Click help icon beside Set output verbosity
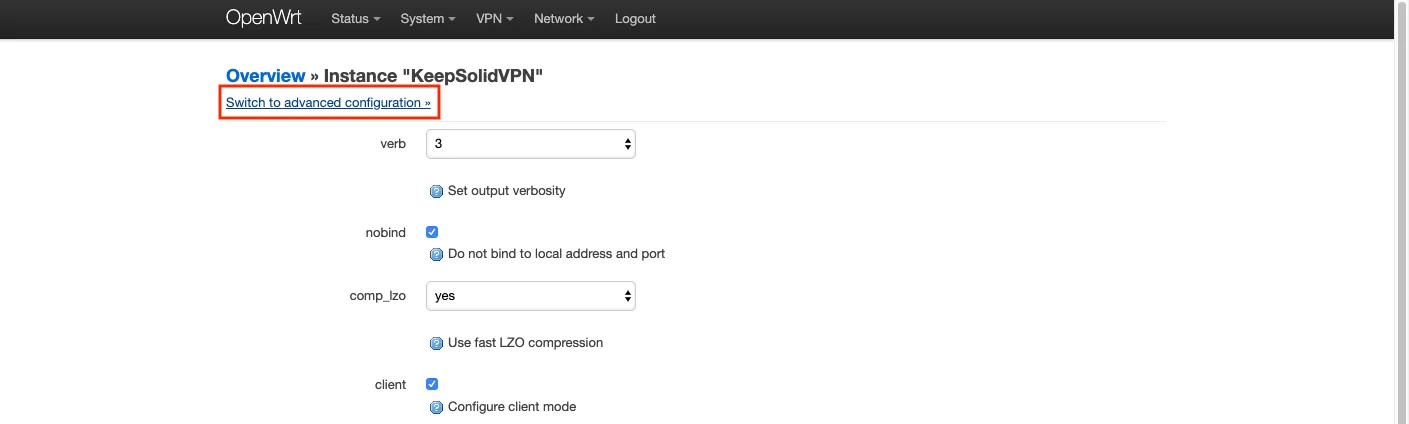The height and width of the screenshot is (424, 1409). click(x=436, y=191)
